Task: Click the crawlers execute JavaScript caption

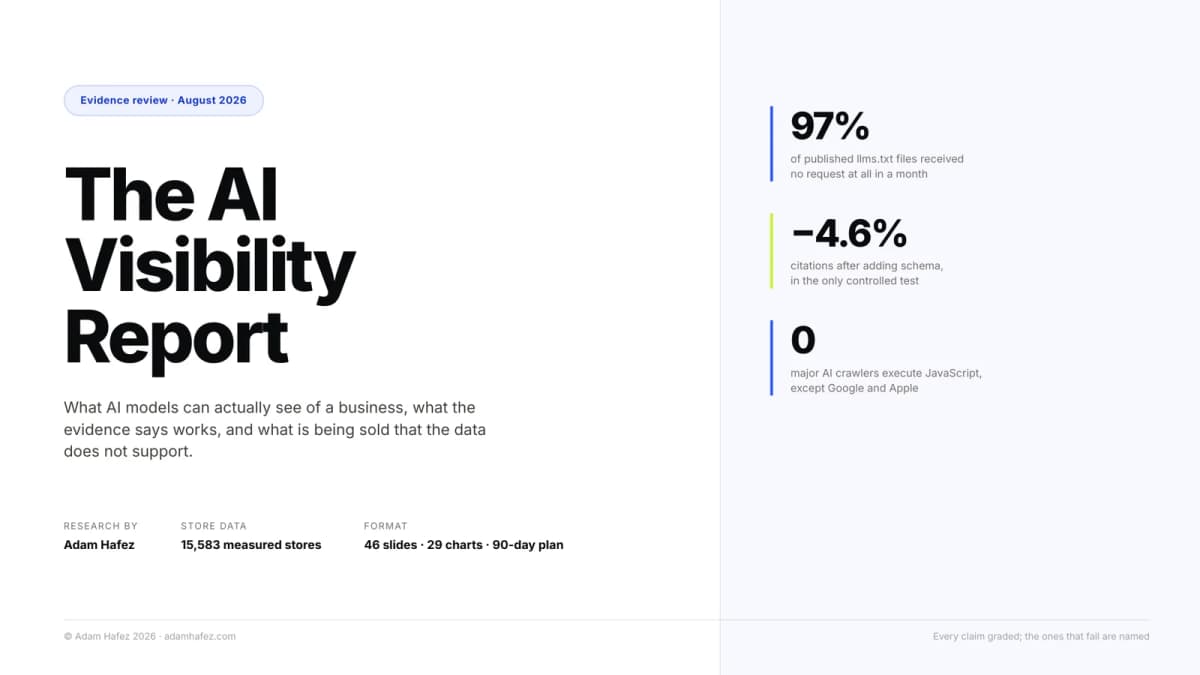Action: coord(886,380)
